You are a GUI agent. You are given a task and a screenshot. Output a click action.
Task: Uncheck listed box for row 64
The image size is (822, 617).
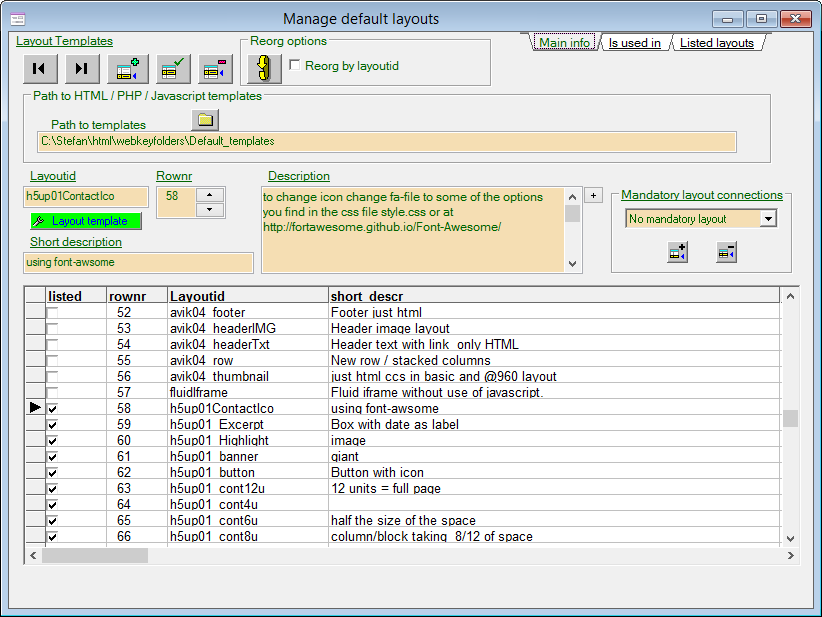[52, 505]
